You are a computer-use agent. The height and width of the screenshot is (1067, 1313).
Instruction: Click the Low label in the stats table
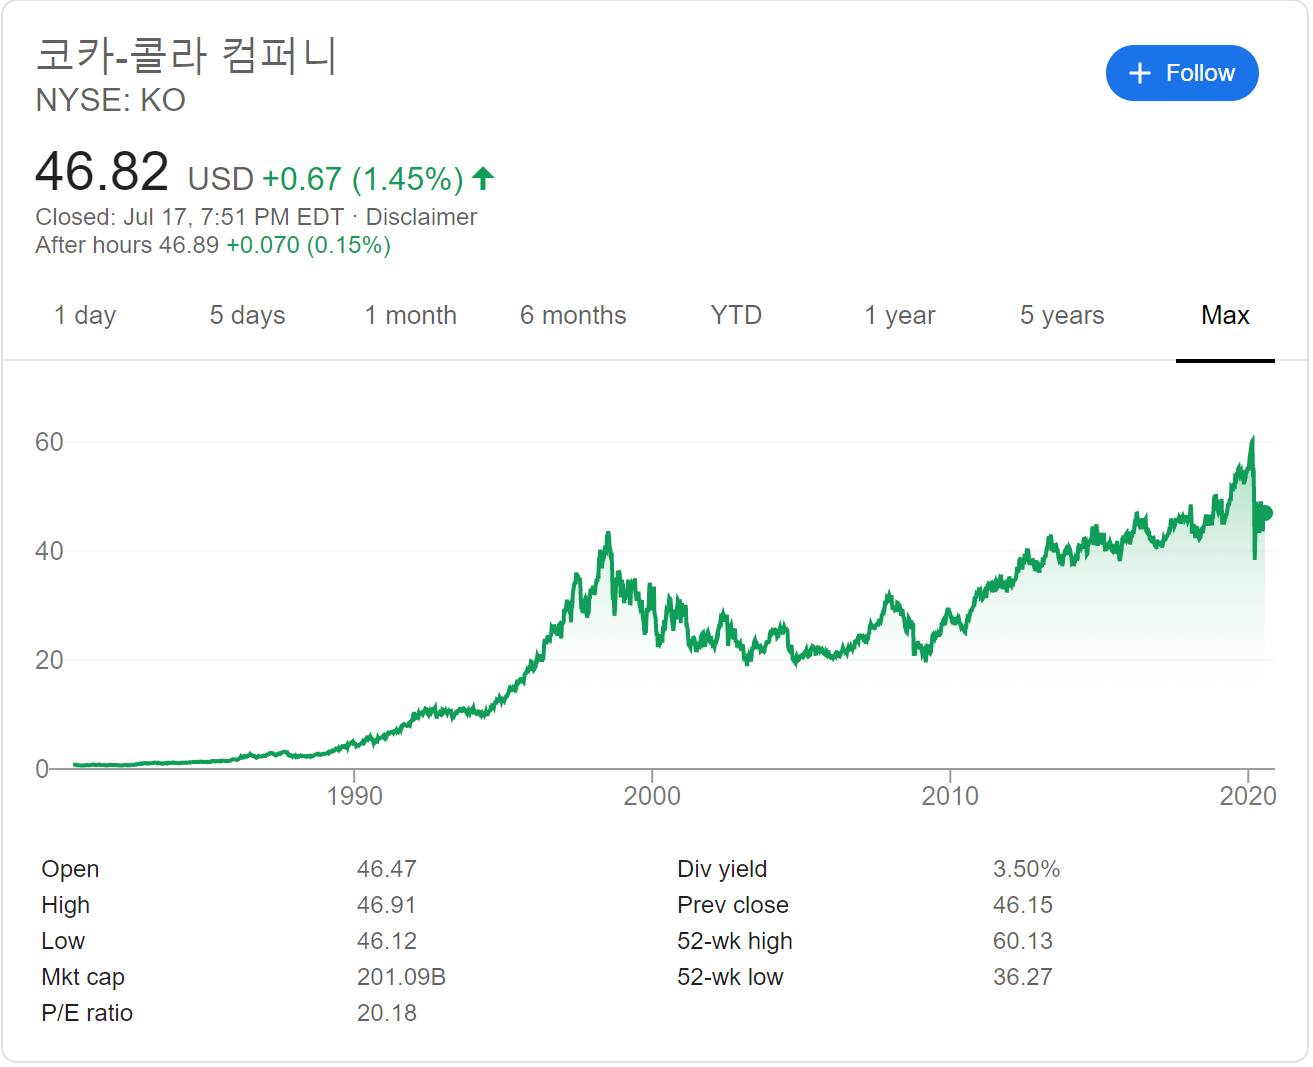pyautogui.click(x=63, y=941)
